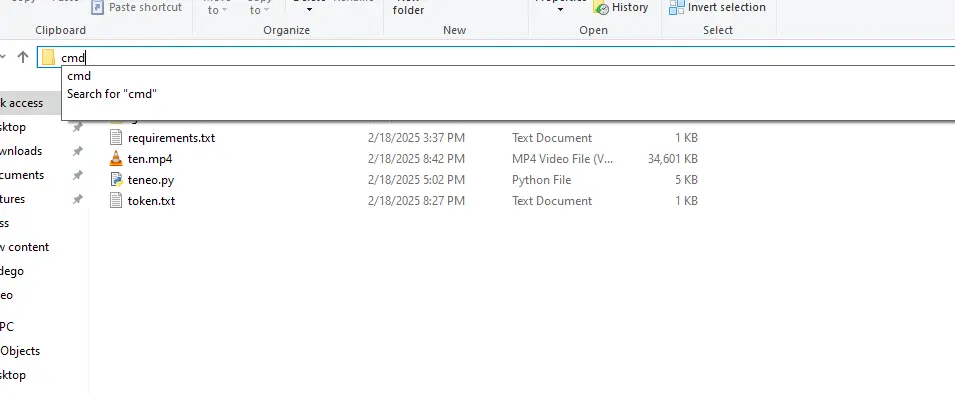Click the Python File type cell

[541, 180]
